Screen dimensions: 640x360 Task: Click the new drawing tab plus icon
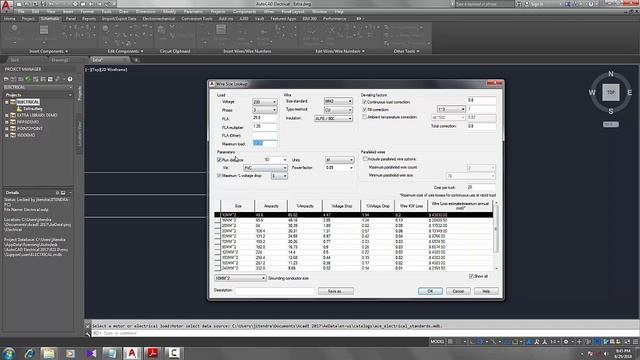(136, 60)
